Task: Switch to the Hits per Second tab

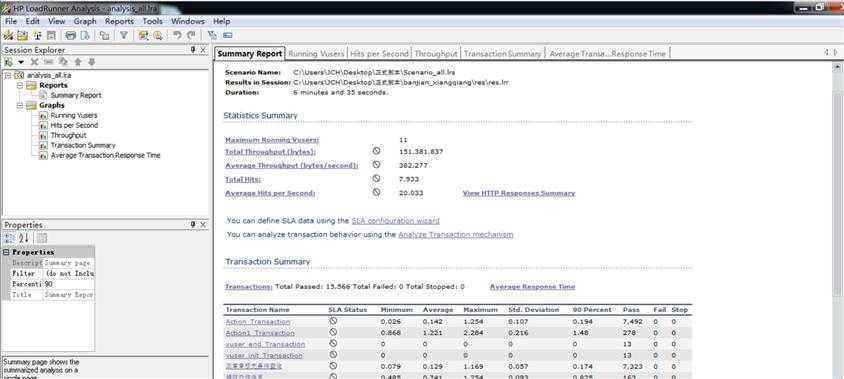Action: click(379, 54)
